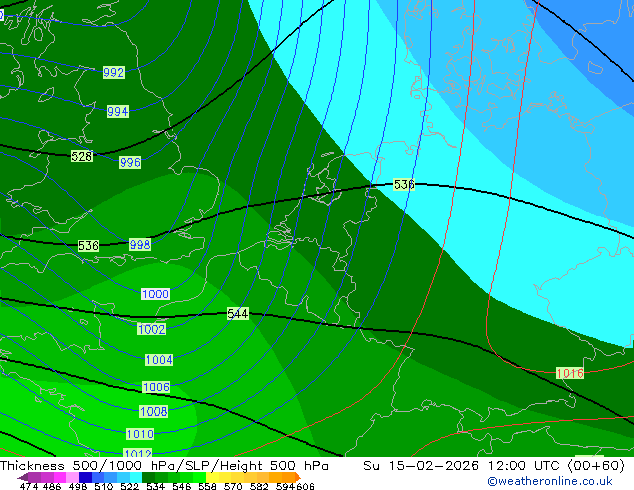
Task: Click the yellow legend swatch right of 558
Action: point(213,477)
